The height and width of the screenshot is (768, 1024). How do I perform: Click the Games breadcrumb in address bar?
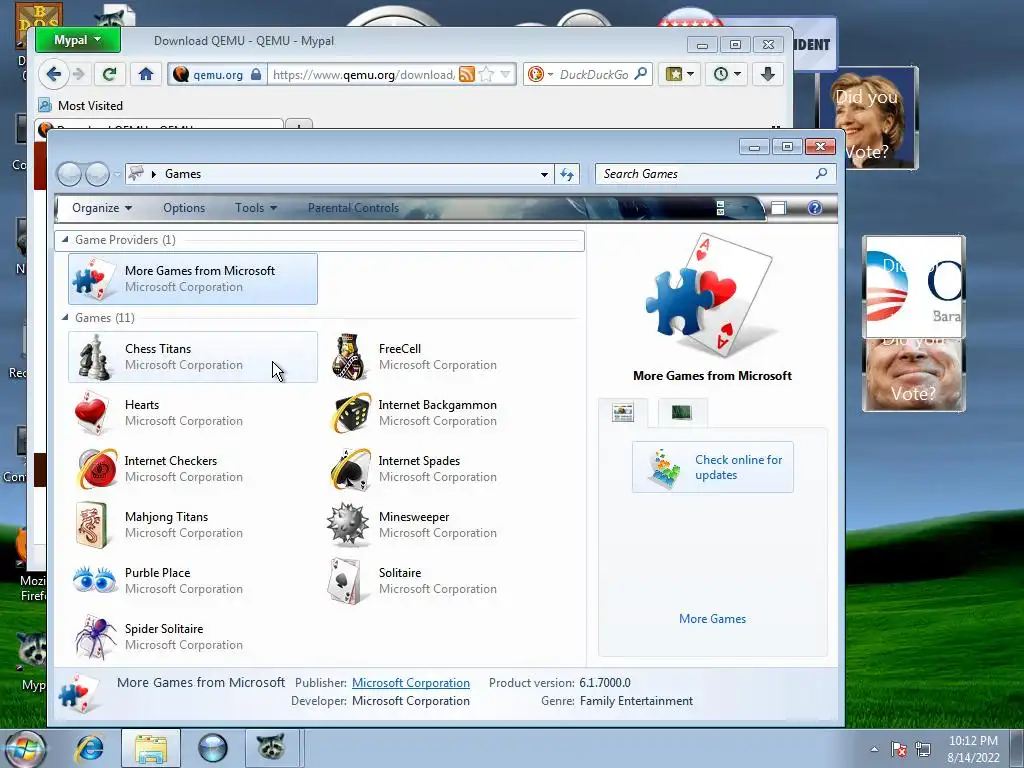pos(183,174)
